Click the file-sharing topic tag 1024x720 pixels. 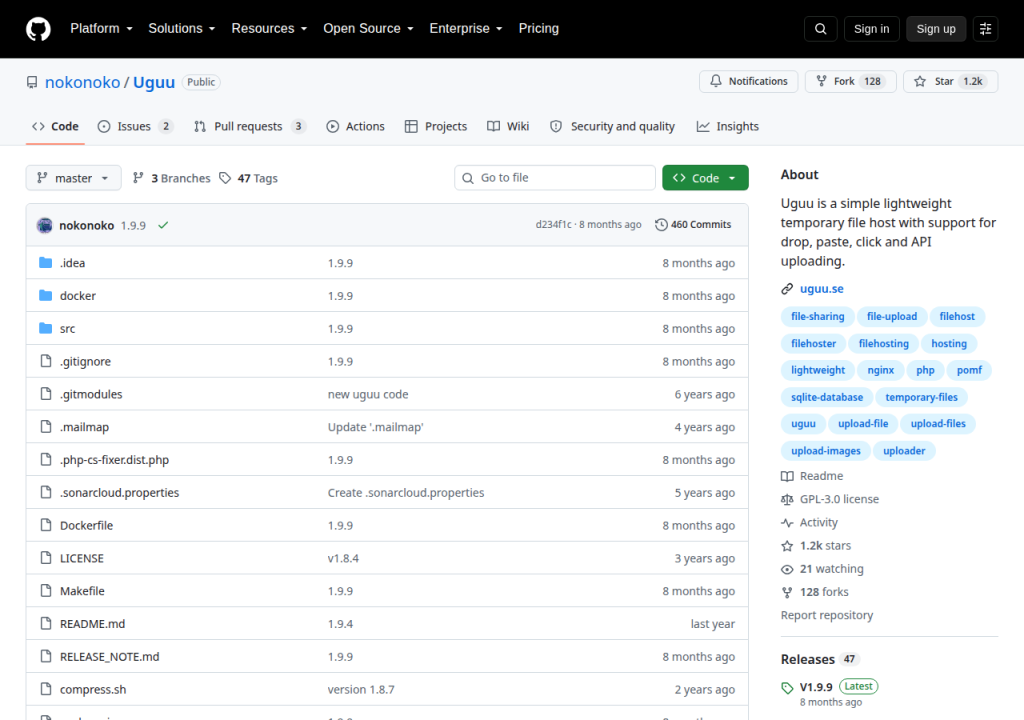coord(817,316)
